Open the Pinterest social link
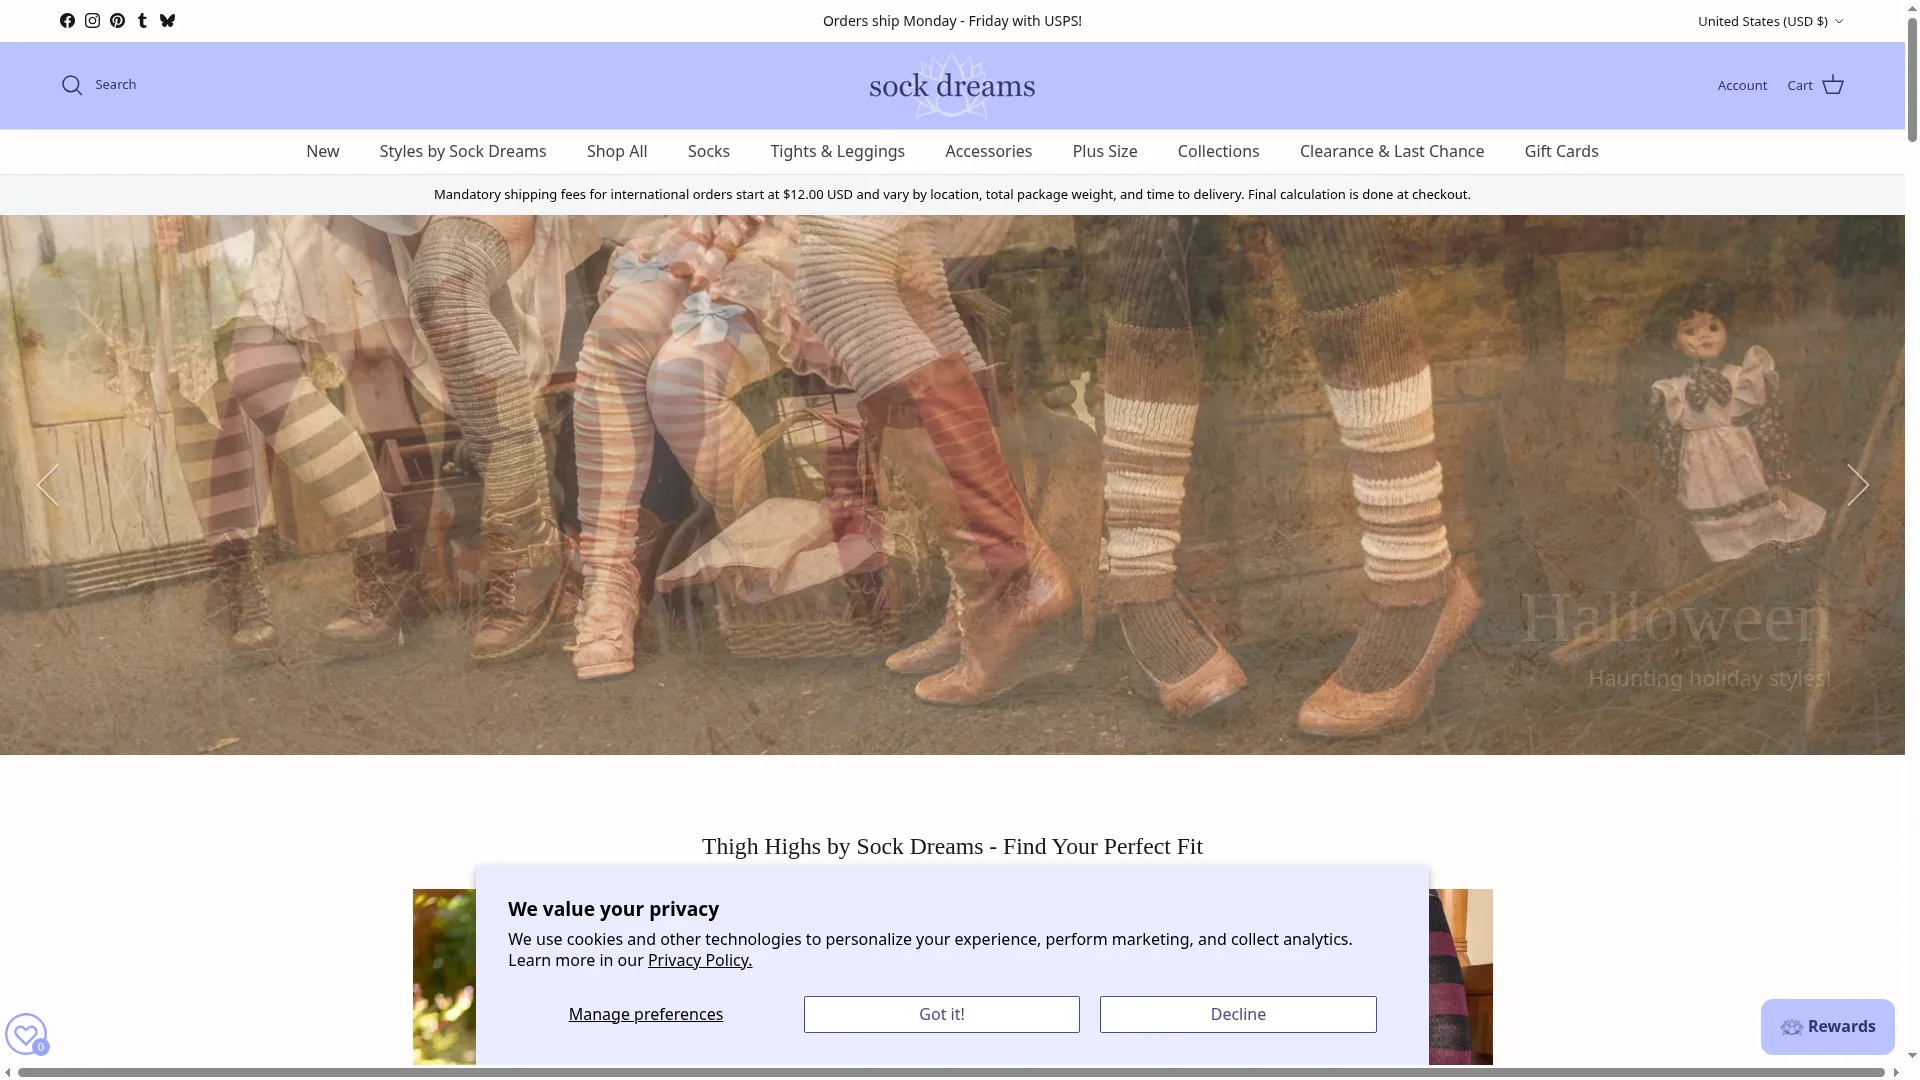The width and height of the screenshot is (1920, 1080). tap(117, 21)
